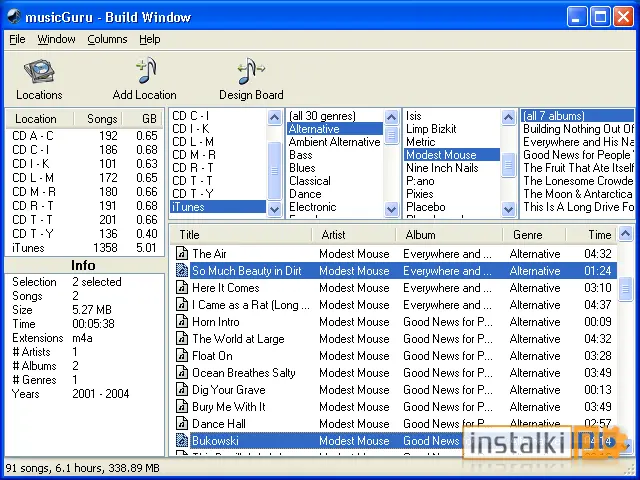Select artist Placebo

coord(452,207)
